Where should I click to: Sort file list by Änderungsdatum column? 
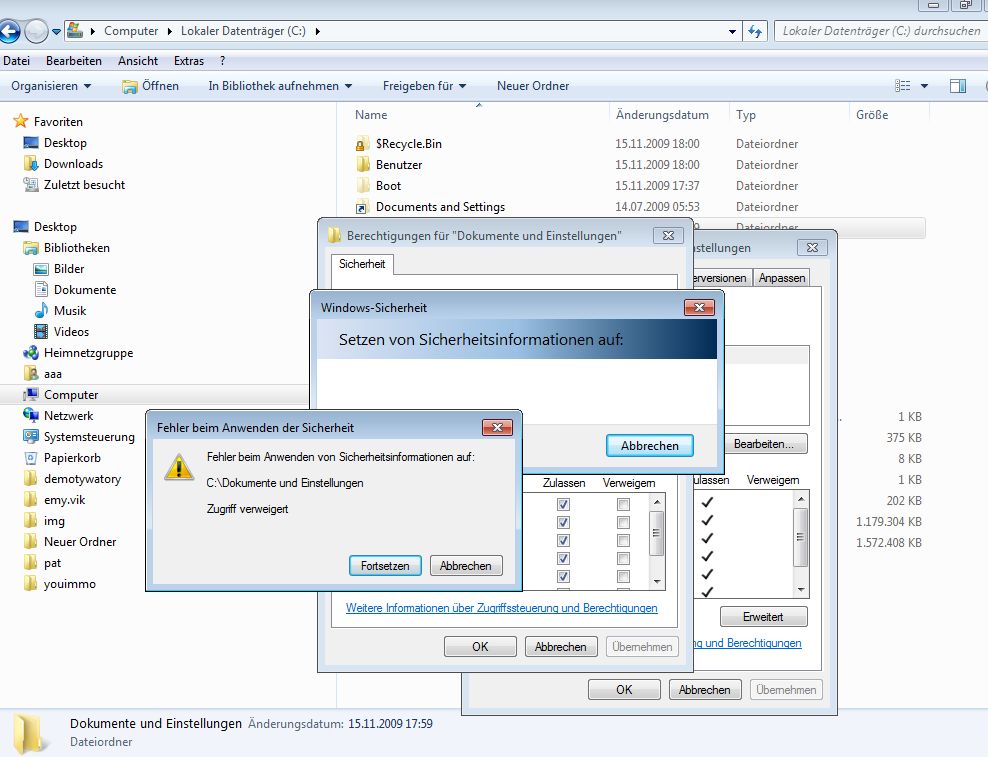pos(662,115)
